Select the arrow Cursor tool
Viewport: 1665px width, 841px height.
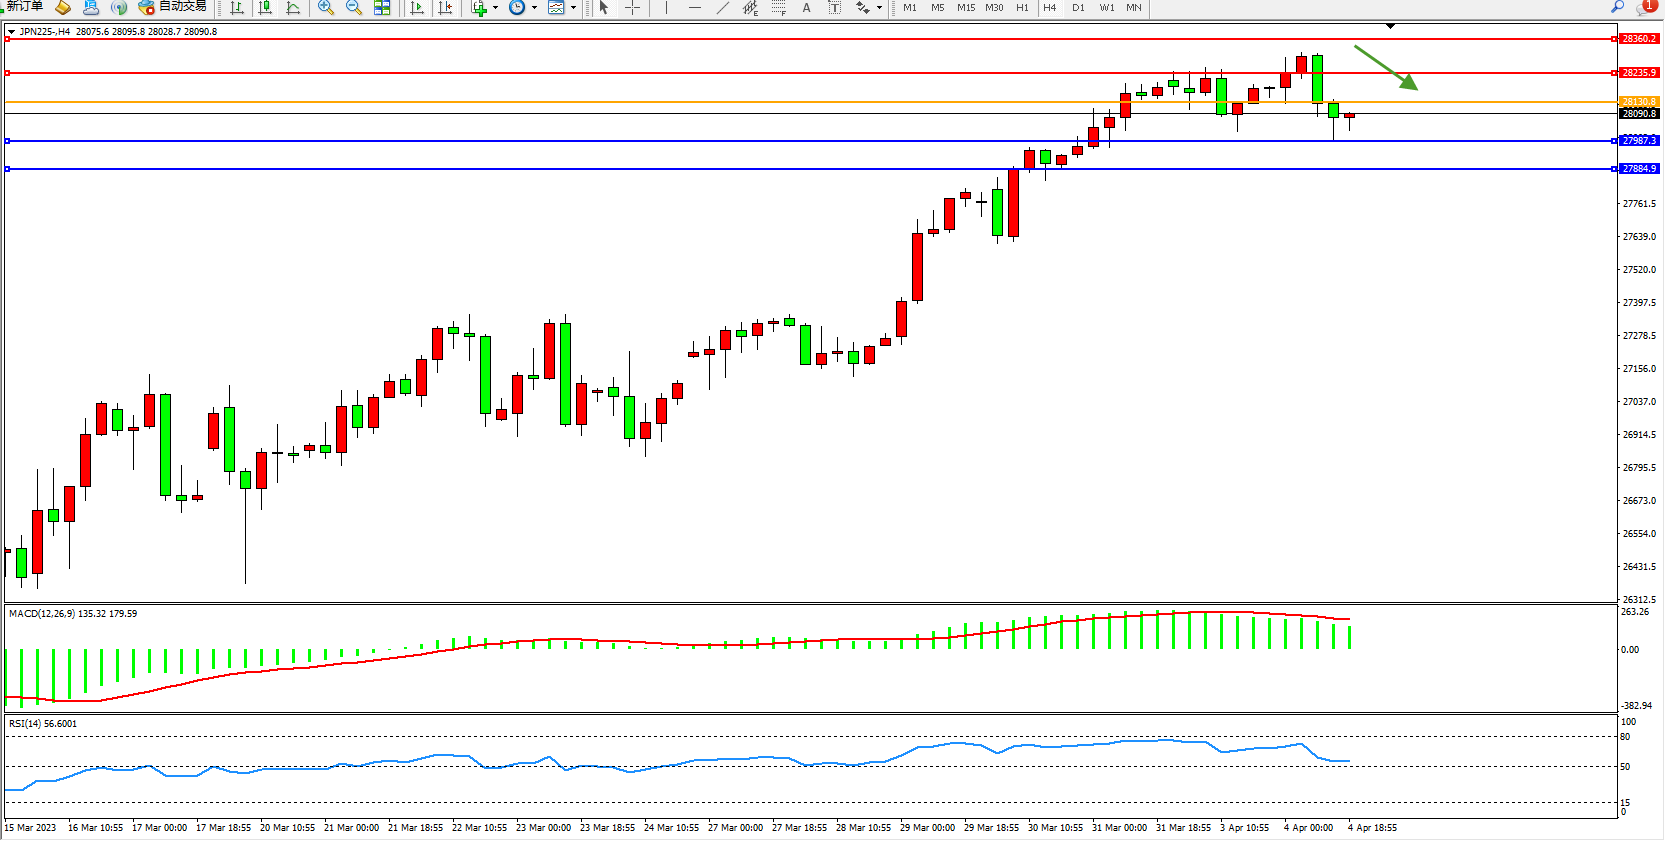click(x=604, y=8)
